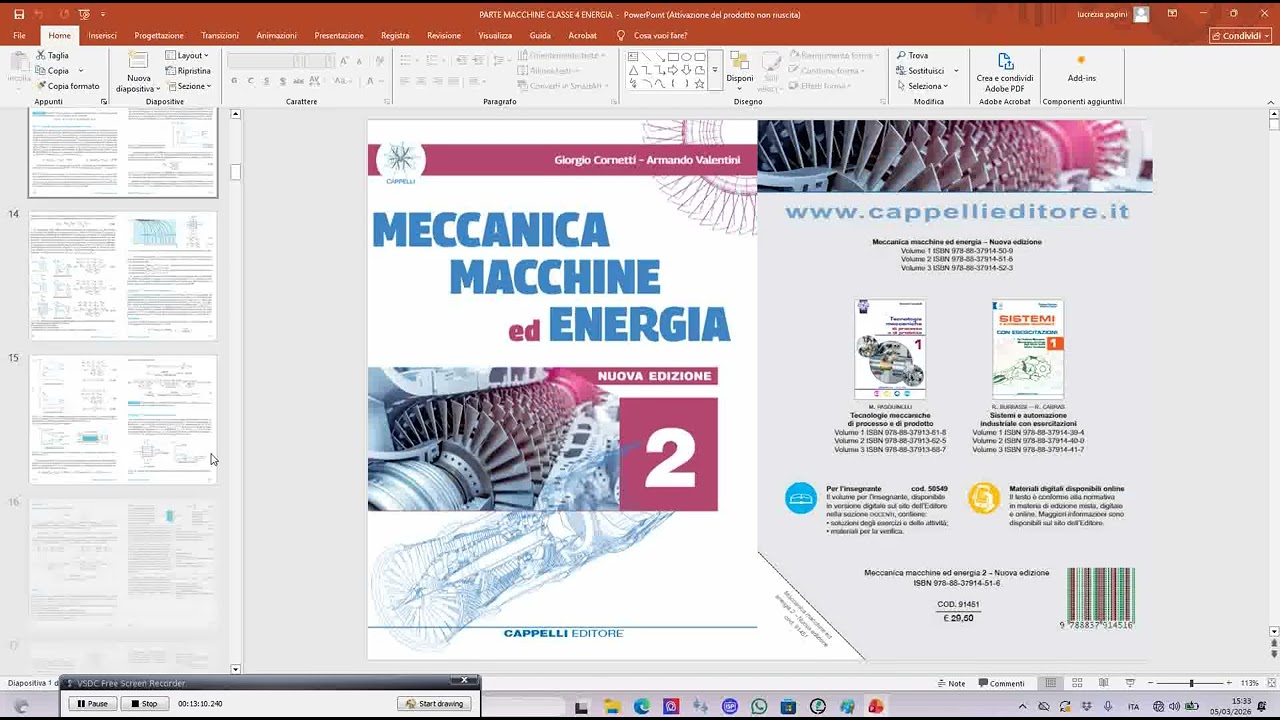Switch to the Progettazione tab
Screen dimensions: 1280x720
click(x=159, y=35)
